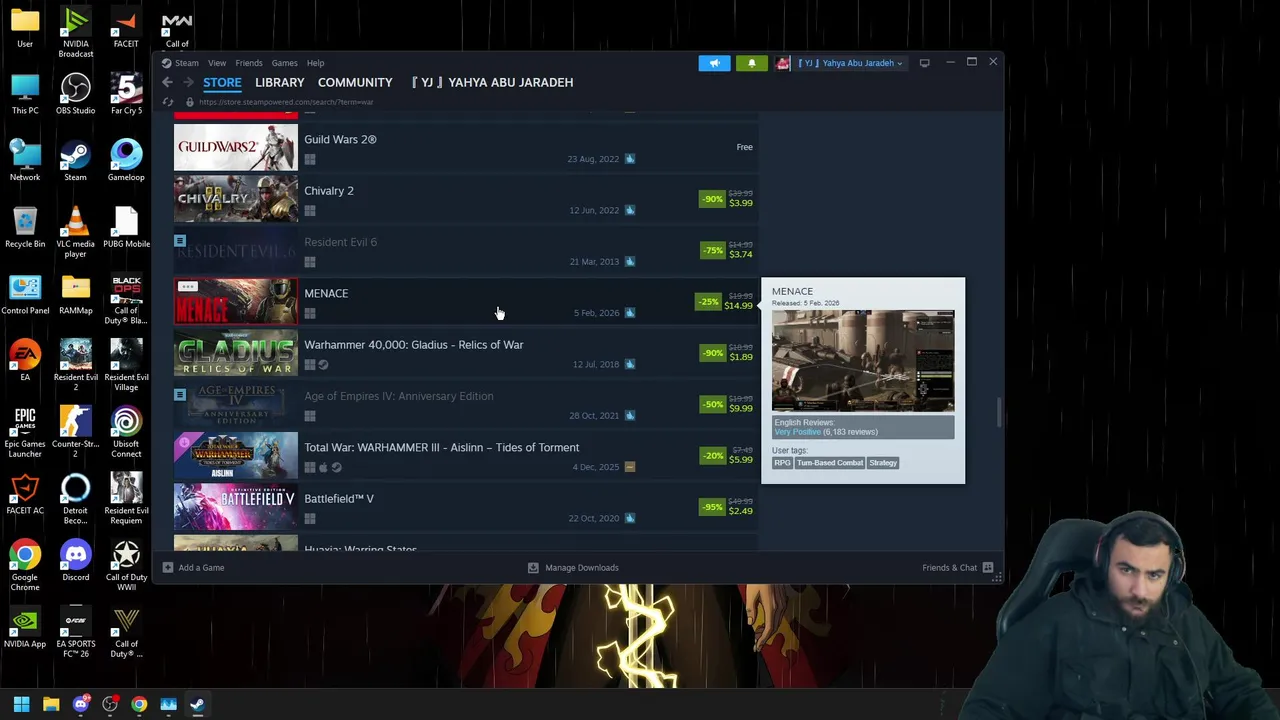Switch to the COMMUNITY tab

point(355,82)
